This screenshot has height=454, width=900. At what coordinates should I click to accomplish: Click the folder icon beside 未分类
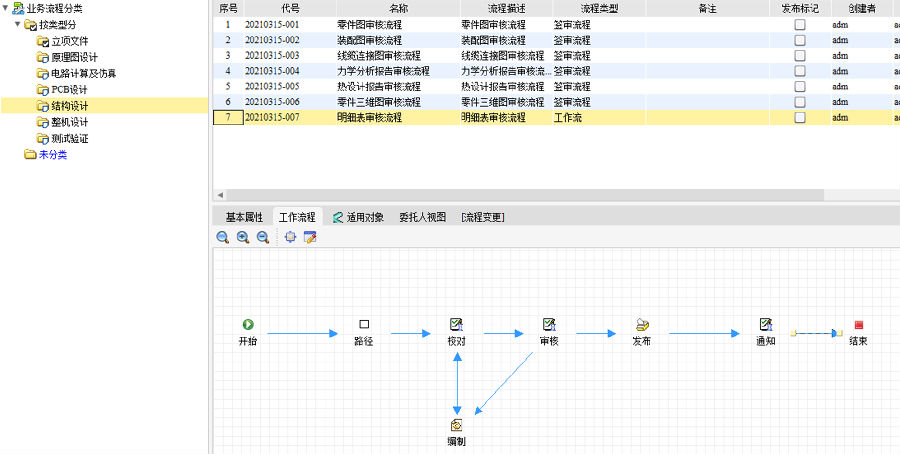[x=30, y=154]
